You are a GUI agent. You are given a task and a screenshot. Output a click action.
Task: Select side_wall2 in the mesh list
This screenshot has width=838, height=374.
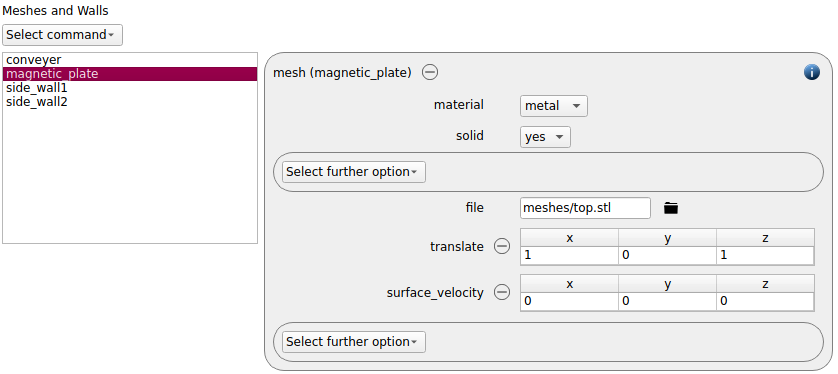(130, 102)
